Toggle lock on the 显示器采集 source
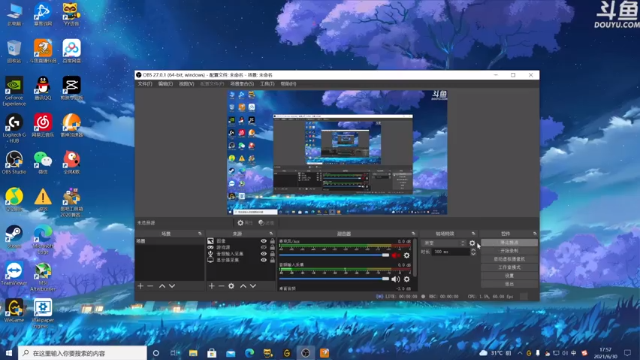This screenshot has width=640, height=360. (x=272, y=260)
